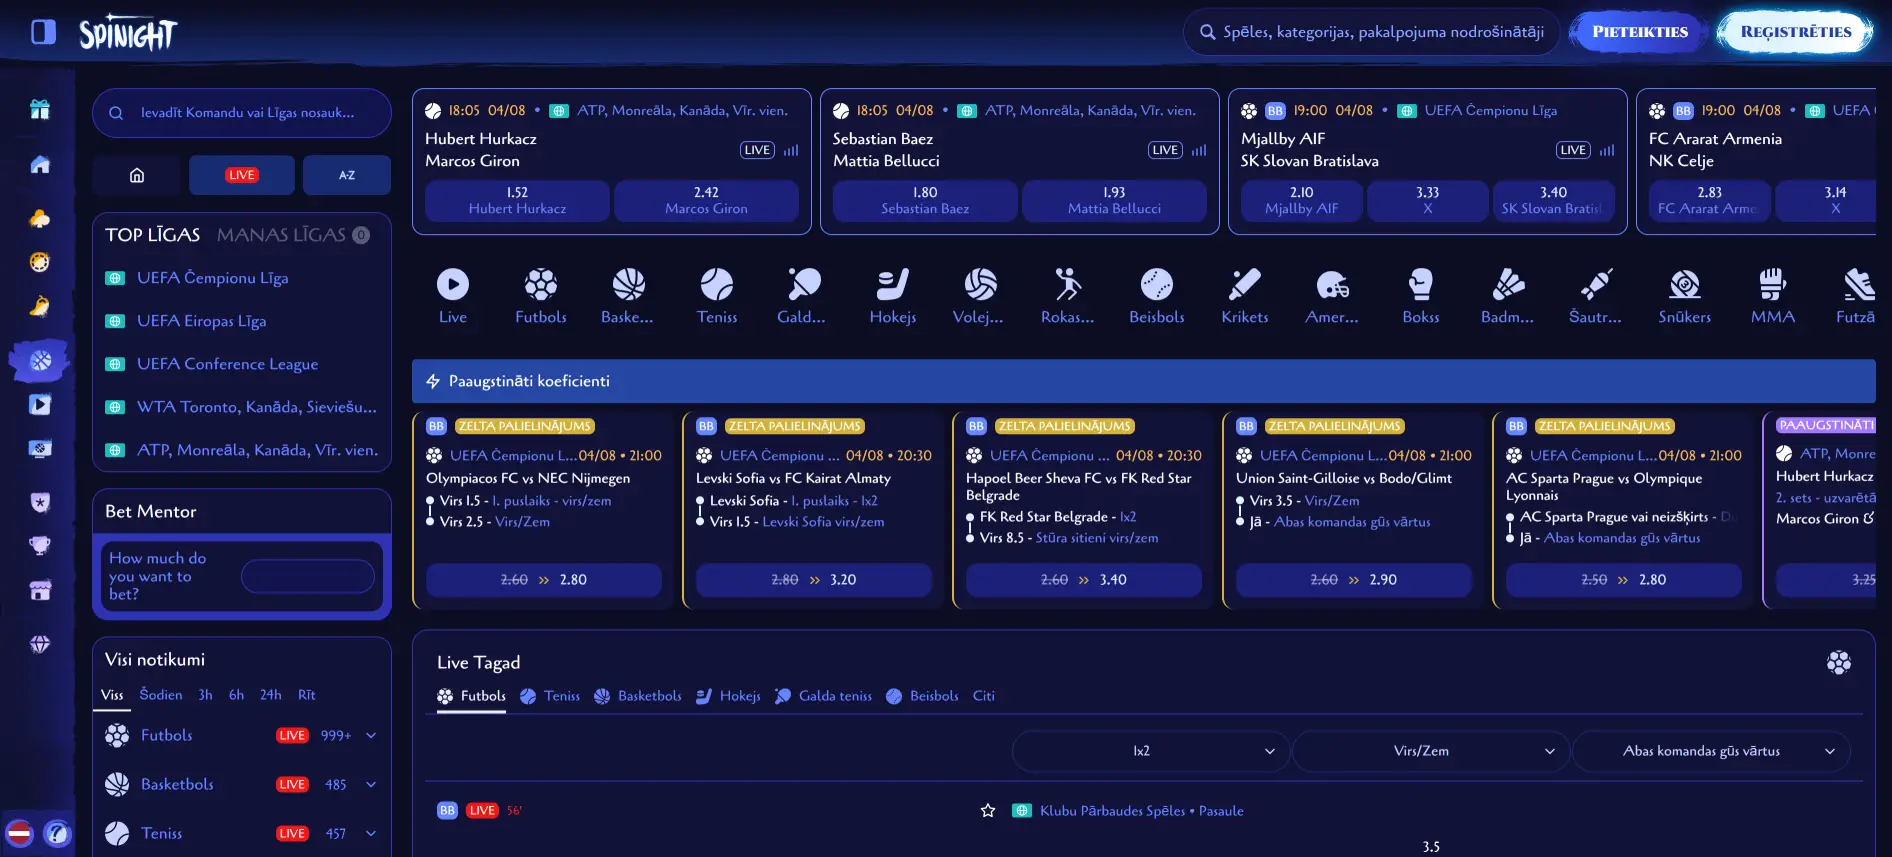Click the PIETEIKTIES login button
1892x857 pixels.
click(x=1640, y=32)
